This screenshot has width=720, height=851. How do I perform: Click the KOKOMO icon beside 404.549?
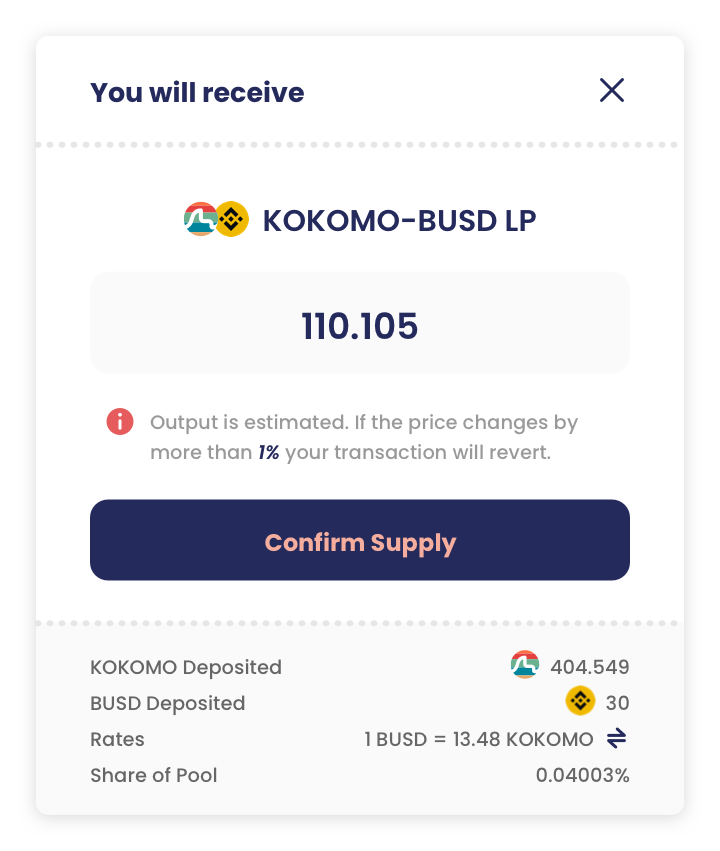coord(525,664)
